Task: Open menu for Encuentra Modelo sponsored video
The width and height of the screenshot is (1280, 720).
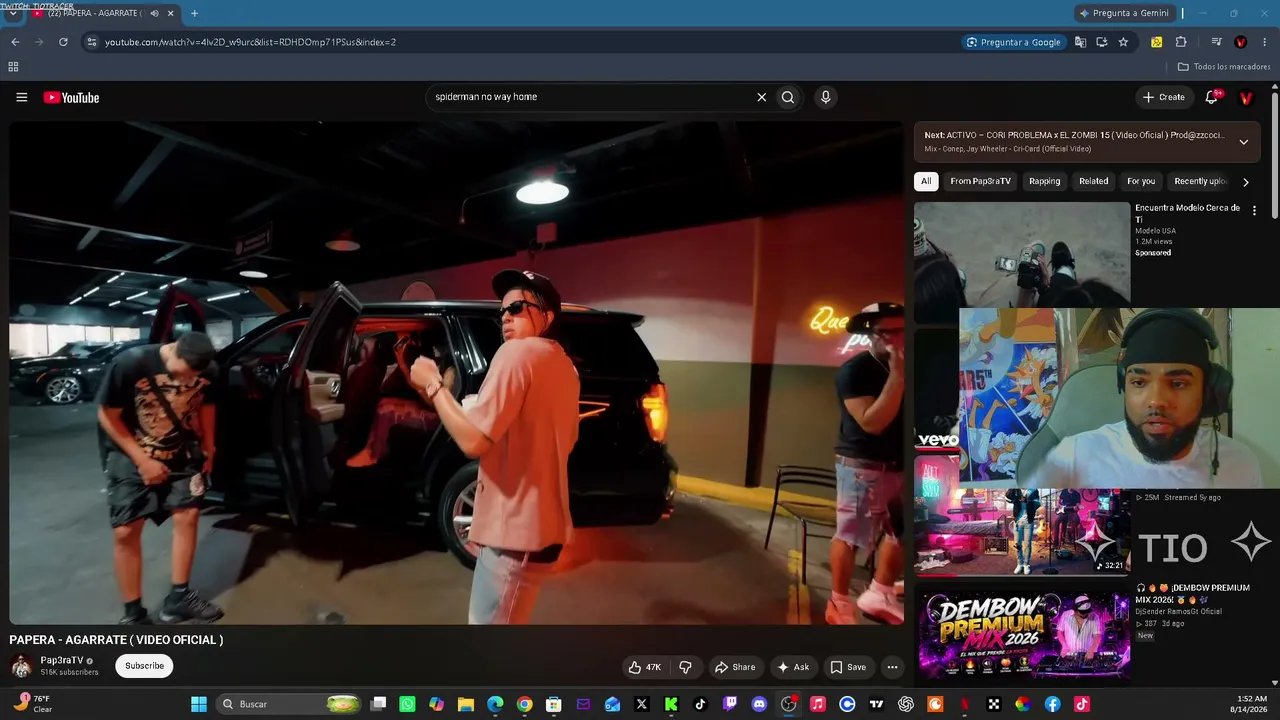Action: pyautogui.click(x=1254, y=211)
